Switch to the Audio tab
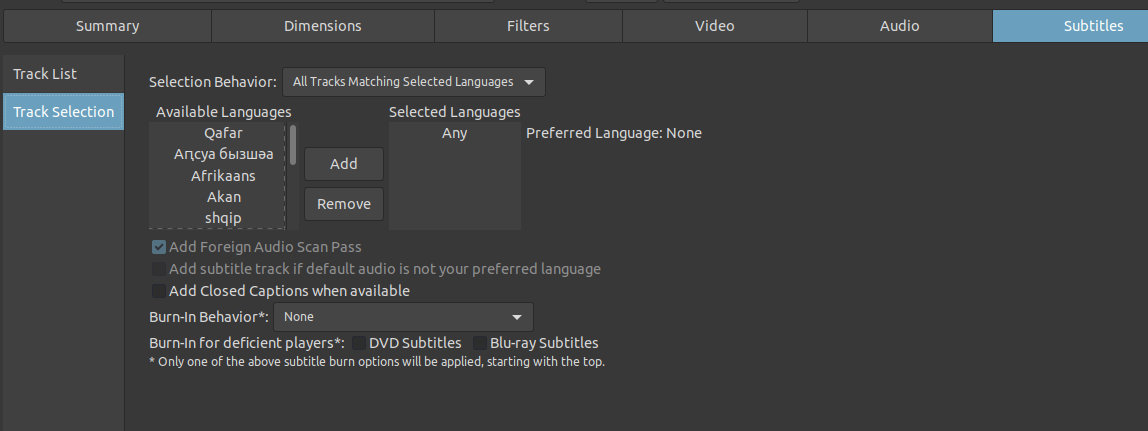 (x=899, y=26)
